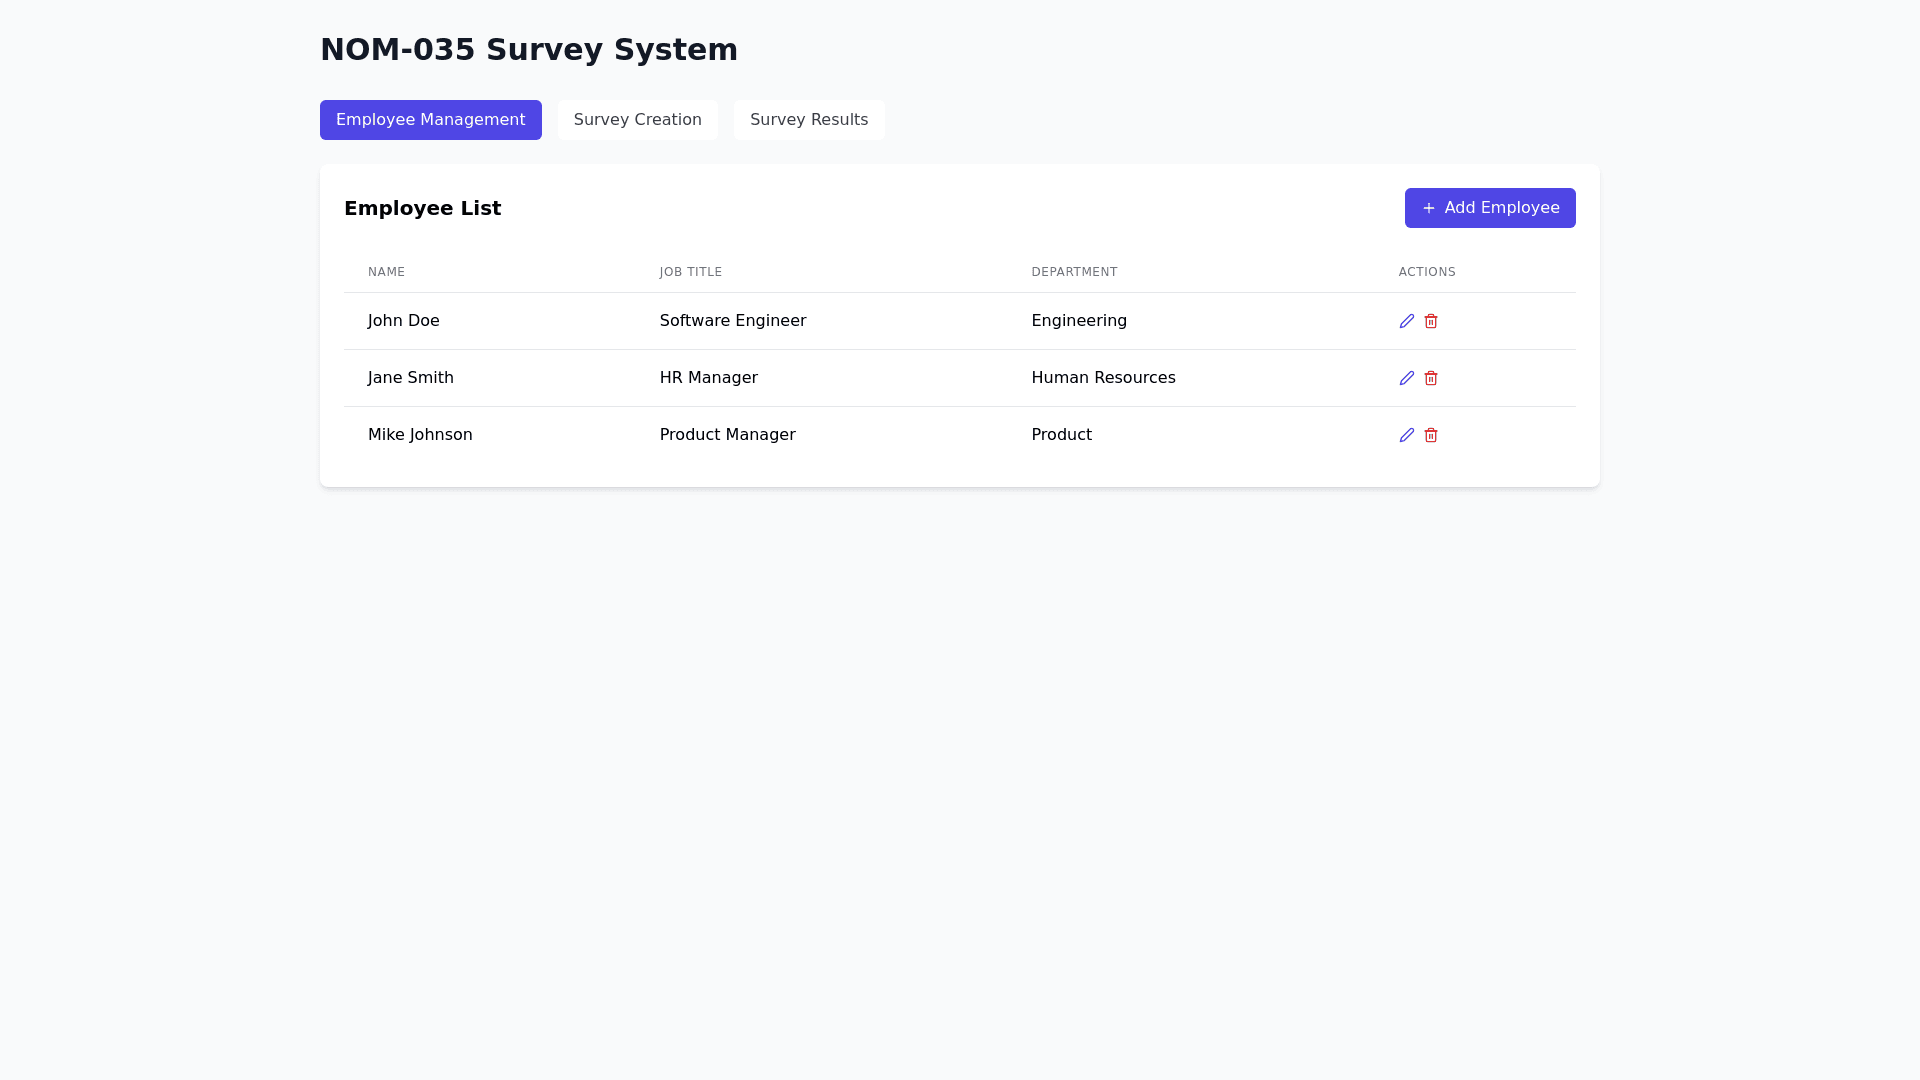Select the HR Manager job title cell
Image resolution: width=1920 pixels, height=1080 pixels.
point(708,378)
